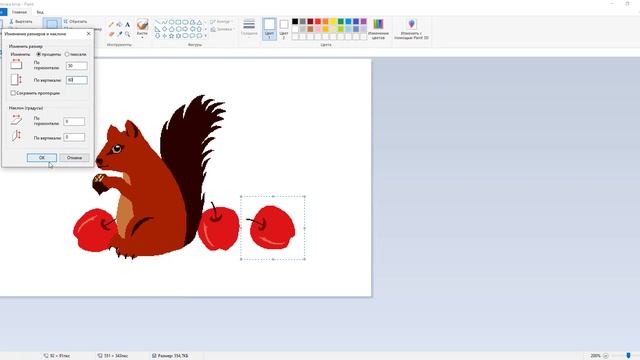640x360 pixels.
Task: Click the Cut (Вырезать) scissors button
Action: [x=20, y=21]
